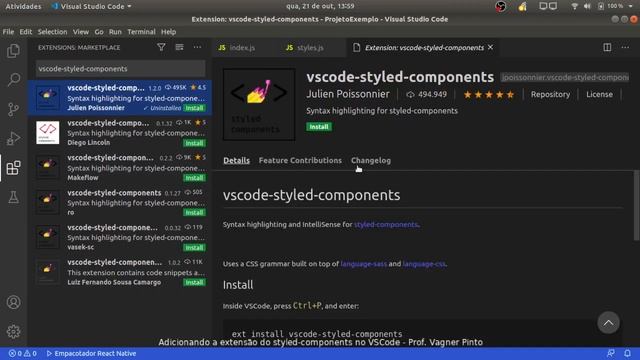The height and width of the screenshot is (360, 640).
Task: Open the License link
Action: [599, 94]
